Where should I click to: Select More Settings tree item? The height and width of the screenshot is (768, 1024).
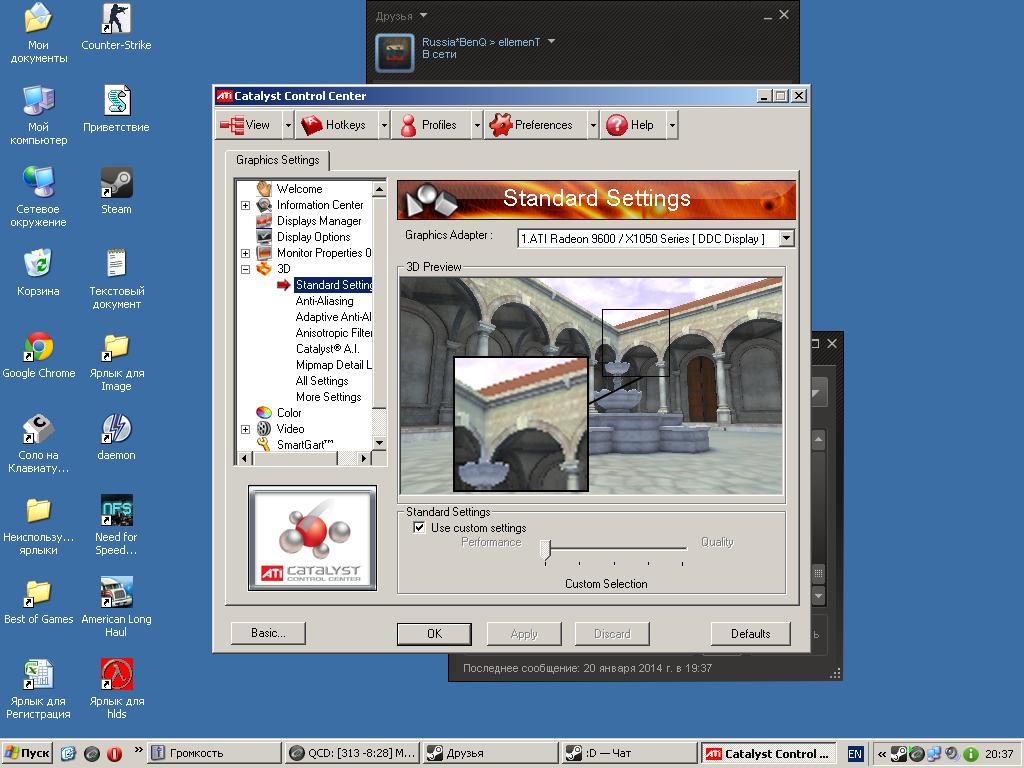(x=328, y=397)
